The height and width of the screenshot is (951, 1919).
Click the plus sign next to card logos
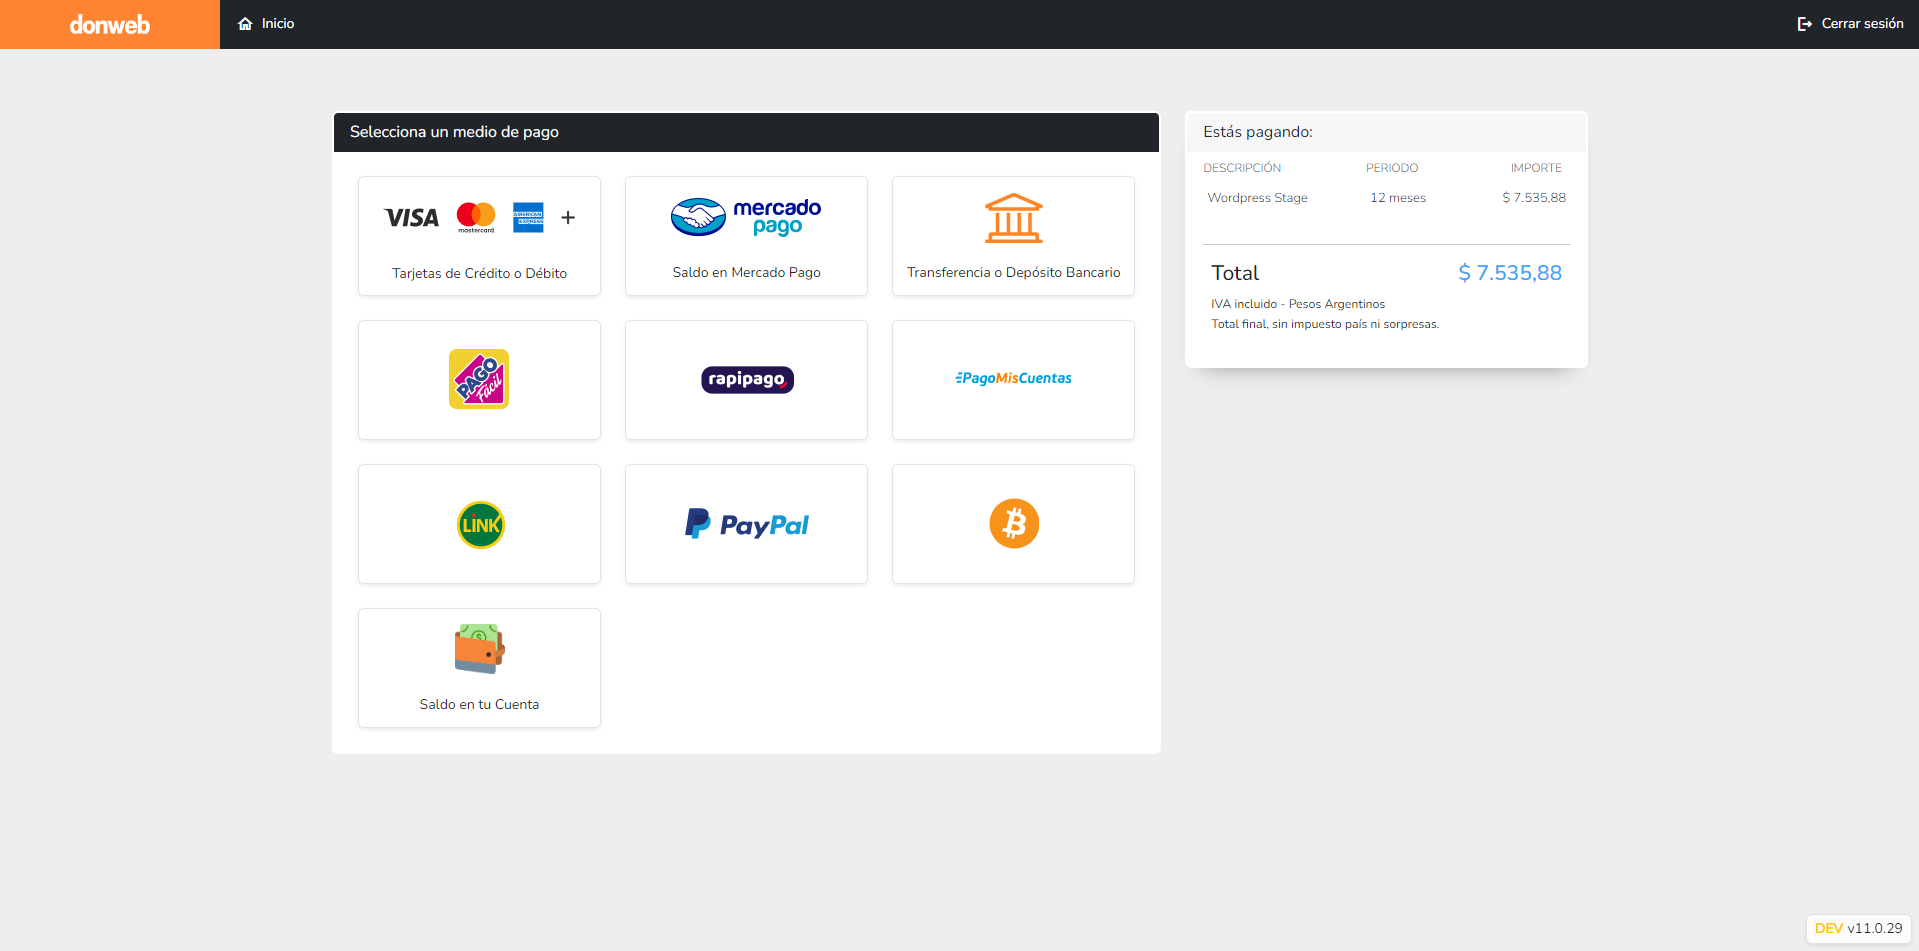568,217
